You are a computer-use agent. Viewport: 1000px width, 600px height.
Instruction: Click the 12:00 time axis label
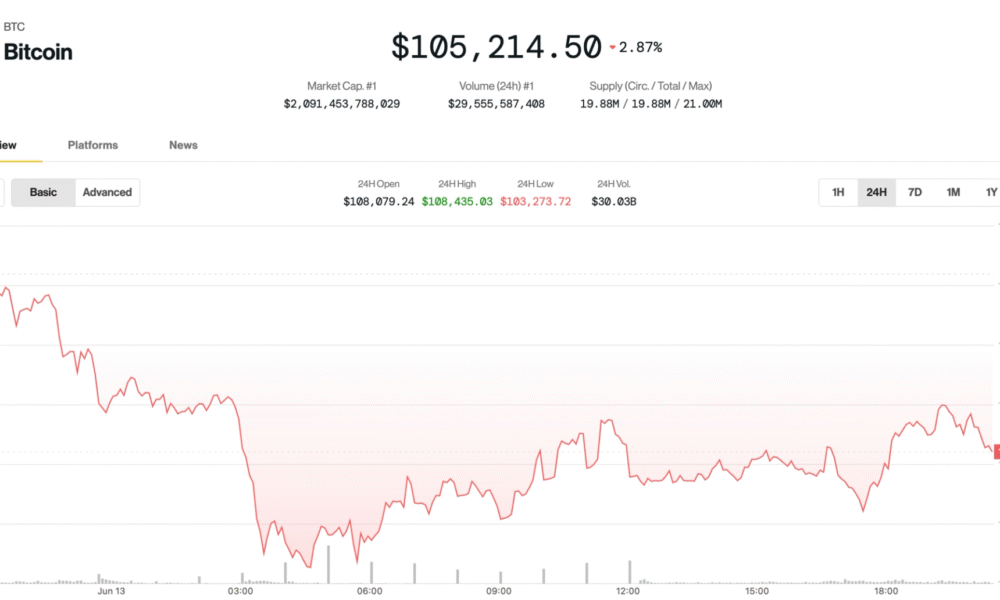coord(628,591)
